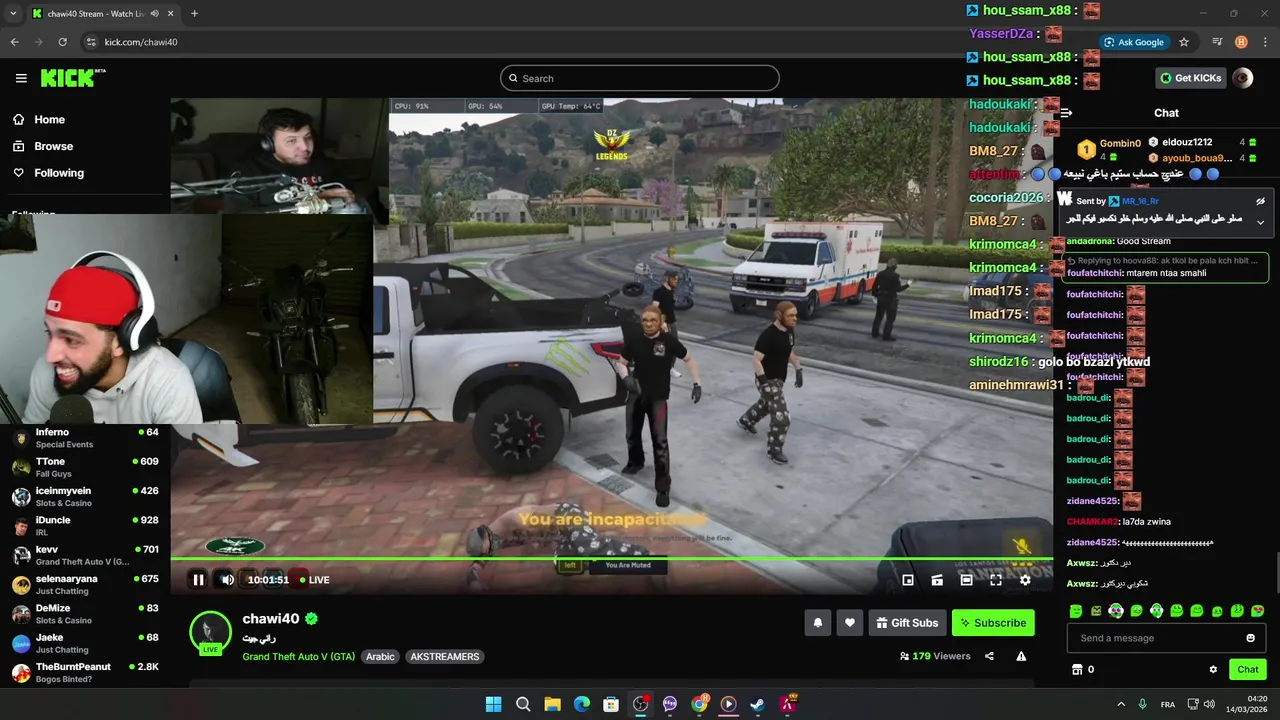Open OBS Studio from taskbar
Image resolution: width=1280 pixels, height=720 pixels.
(640, 704)
